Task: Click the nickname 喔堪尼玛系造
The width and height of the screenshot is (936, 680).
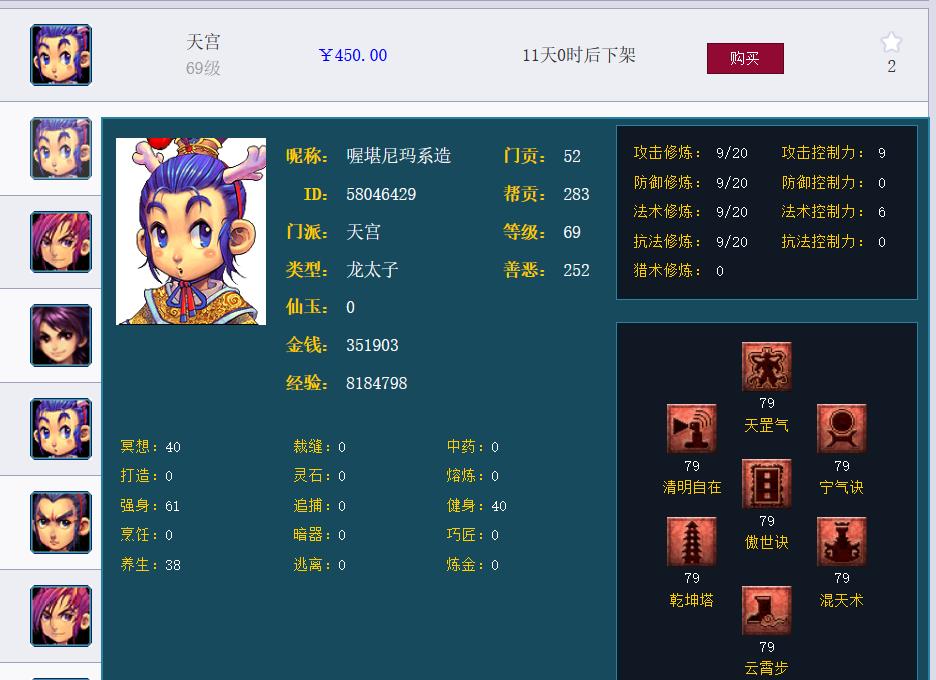Action: 397,156
